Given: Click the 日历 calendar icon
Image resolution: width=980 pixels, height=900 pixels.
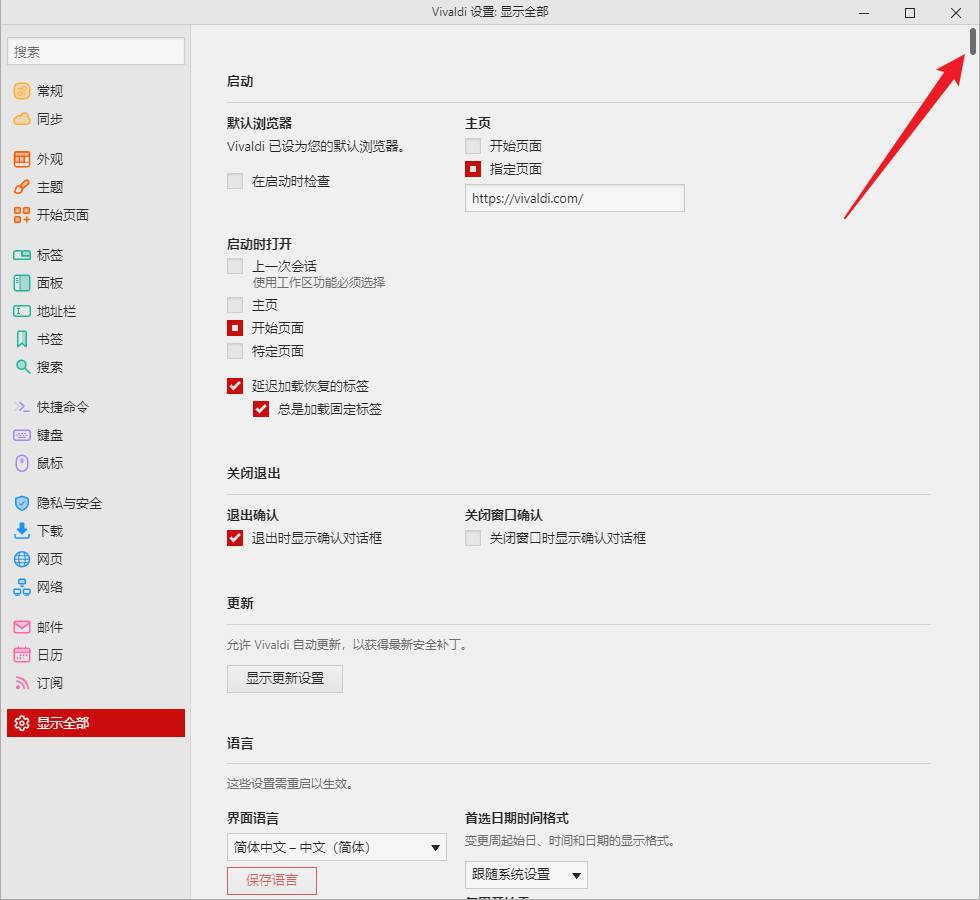Looking at the screenshot, I should click(x=22, y=655).
